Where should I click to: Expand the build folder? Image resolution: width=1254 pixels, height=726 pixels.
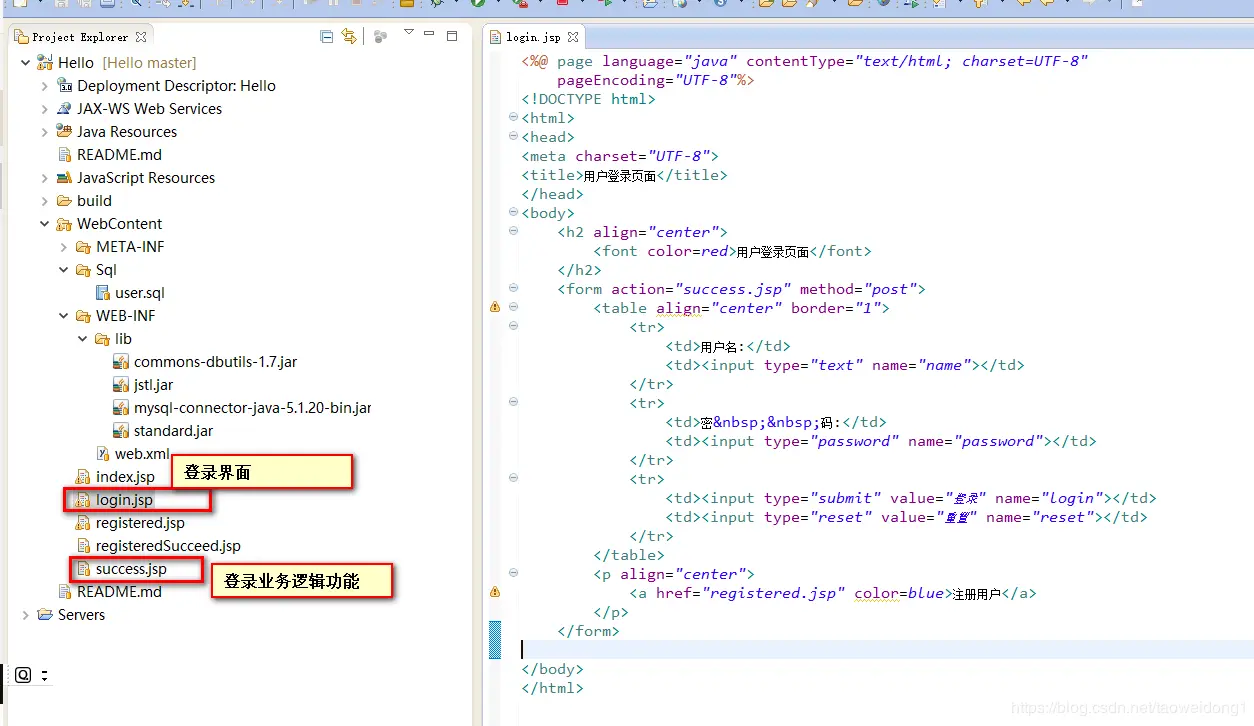pyautogui.click(x=44, y=201)
